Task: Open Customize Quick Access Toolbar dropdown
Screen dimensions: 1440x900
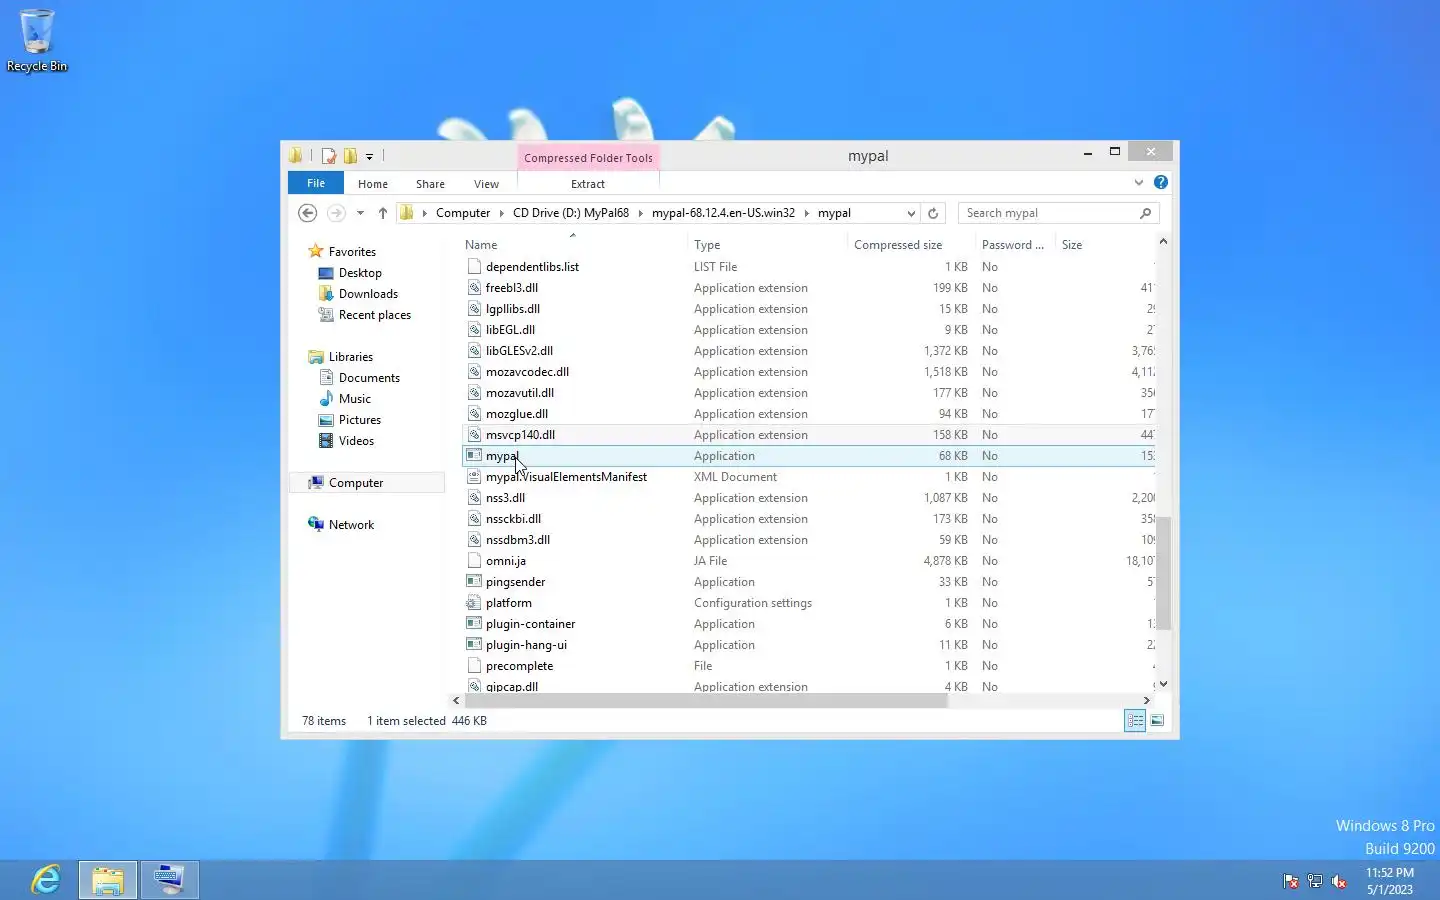Action: [369, 157]
